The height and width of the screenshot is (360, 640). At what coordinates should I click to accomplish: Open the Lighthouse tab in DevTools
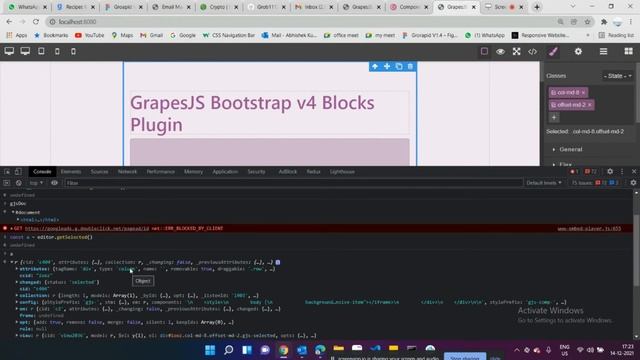(x=342, y=172)
